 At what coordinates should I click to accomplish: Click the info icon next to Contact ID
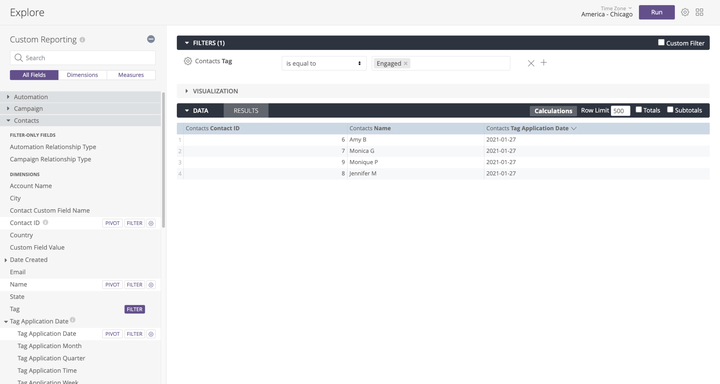coord(45,222)
